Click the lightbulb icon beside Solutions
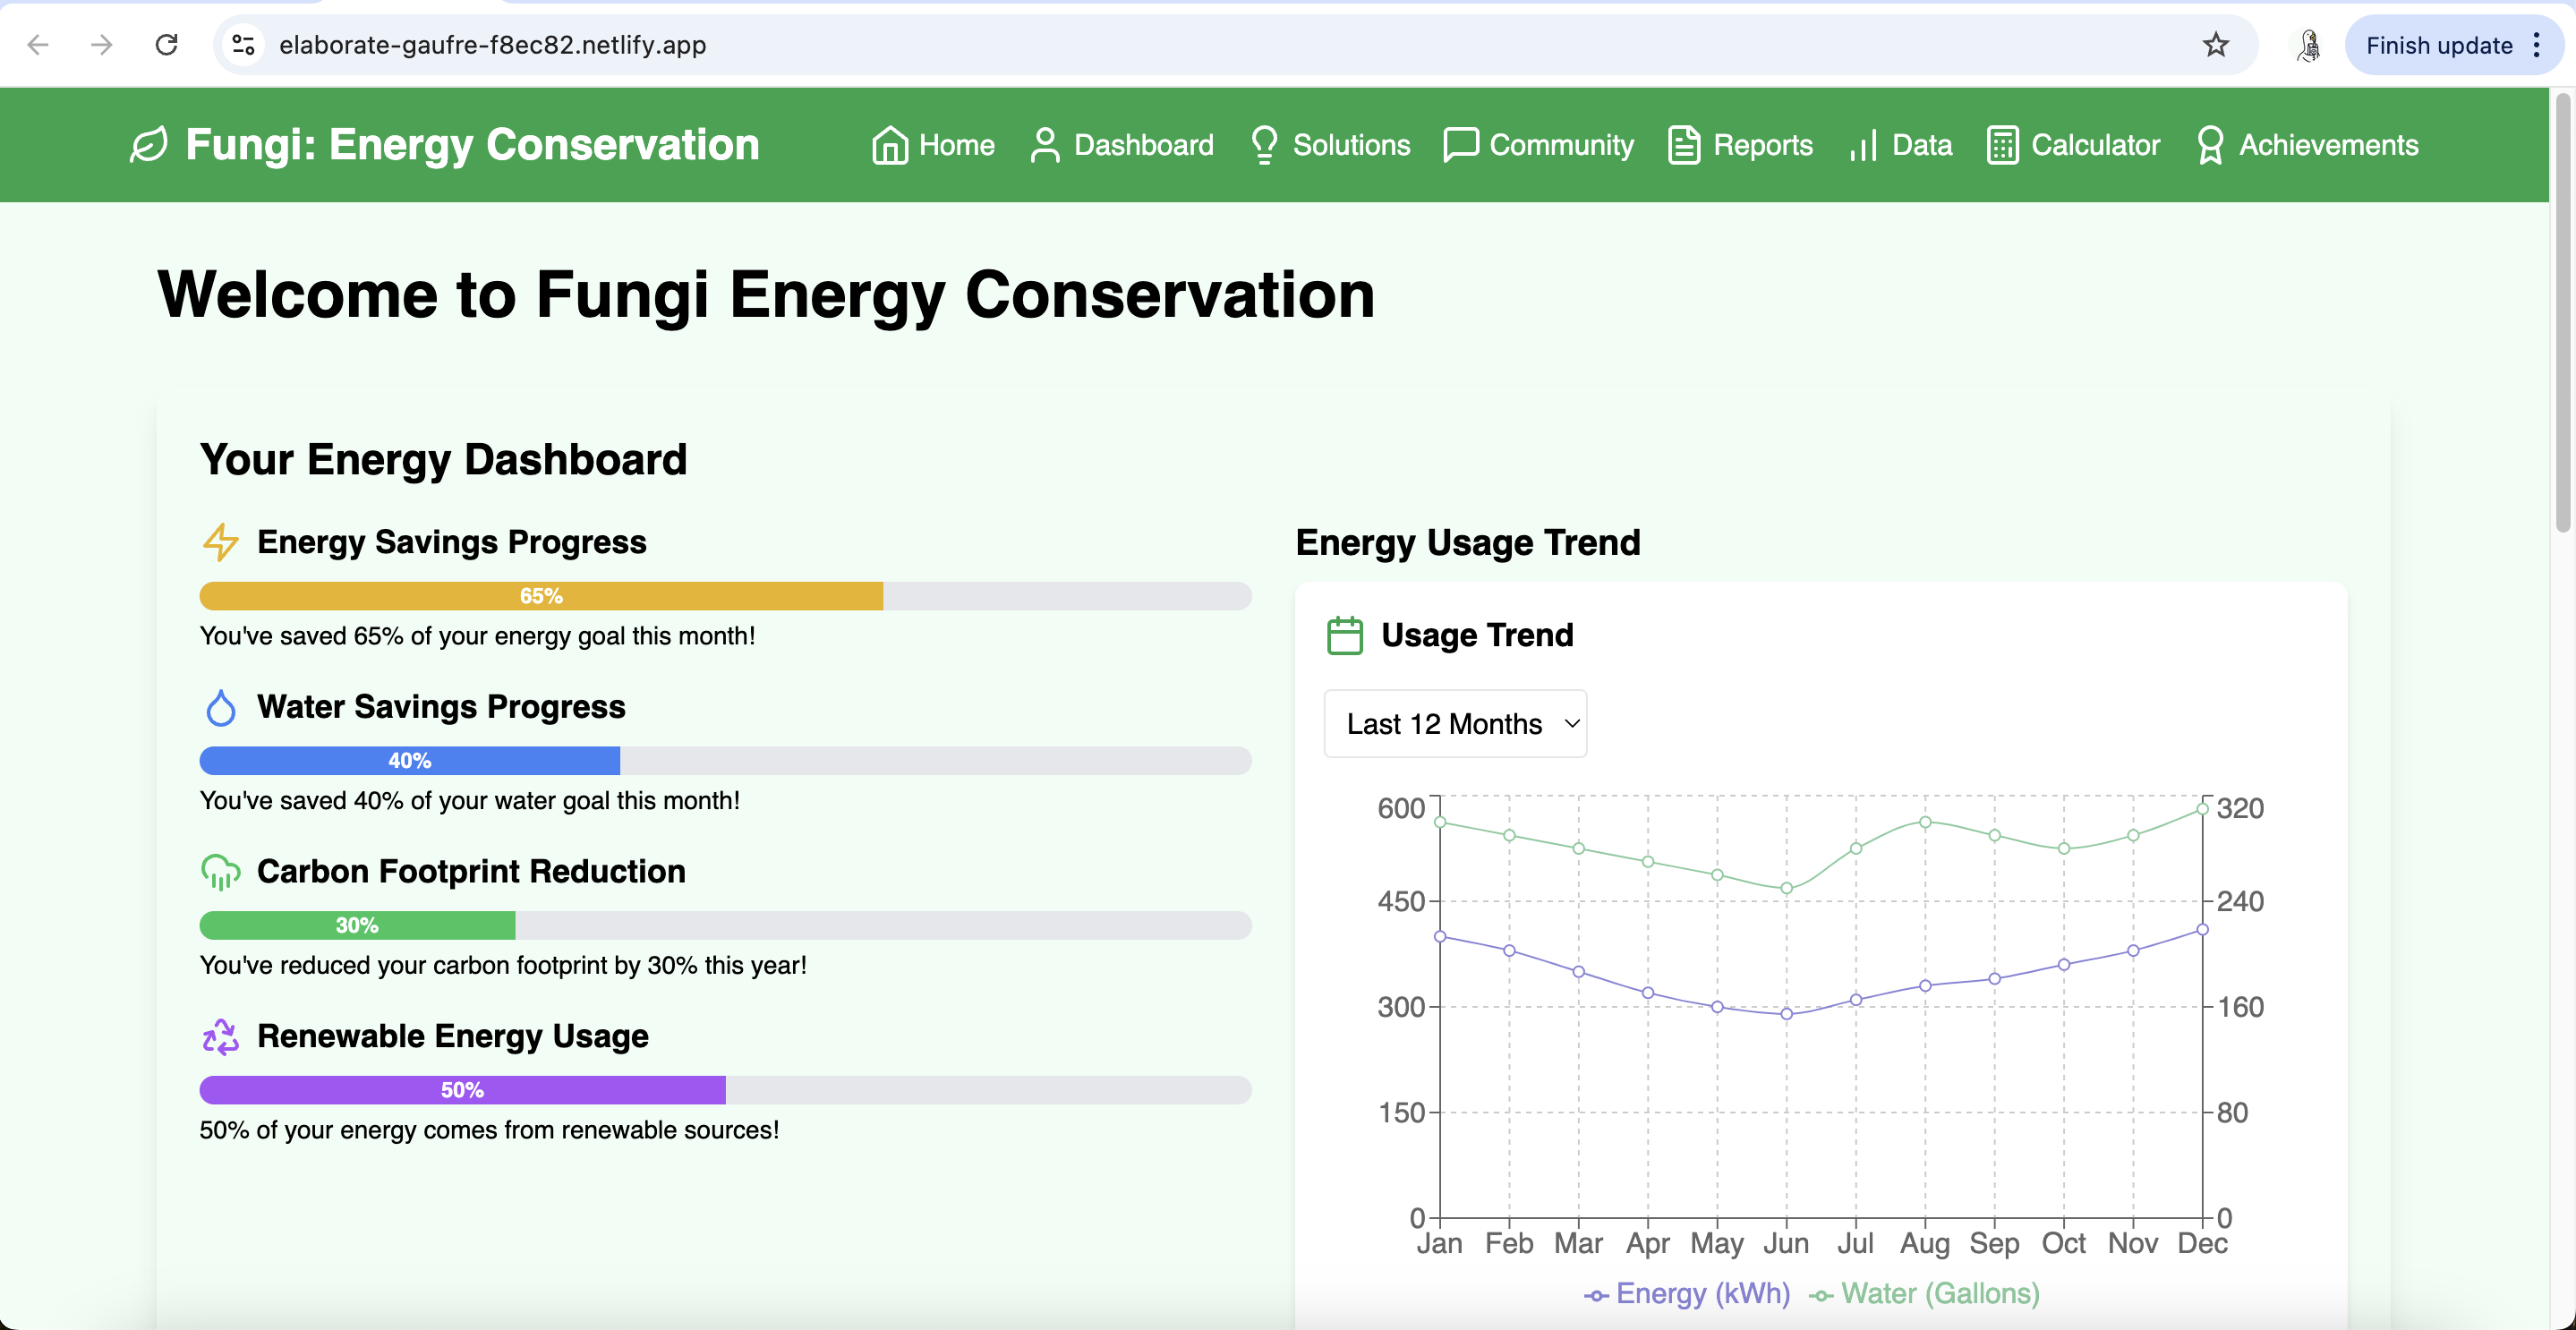This screenshot has height=1330, width=2576. [1264, 145]
